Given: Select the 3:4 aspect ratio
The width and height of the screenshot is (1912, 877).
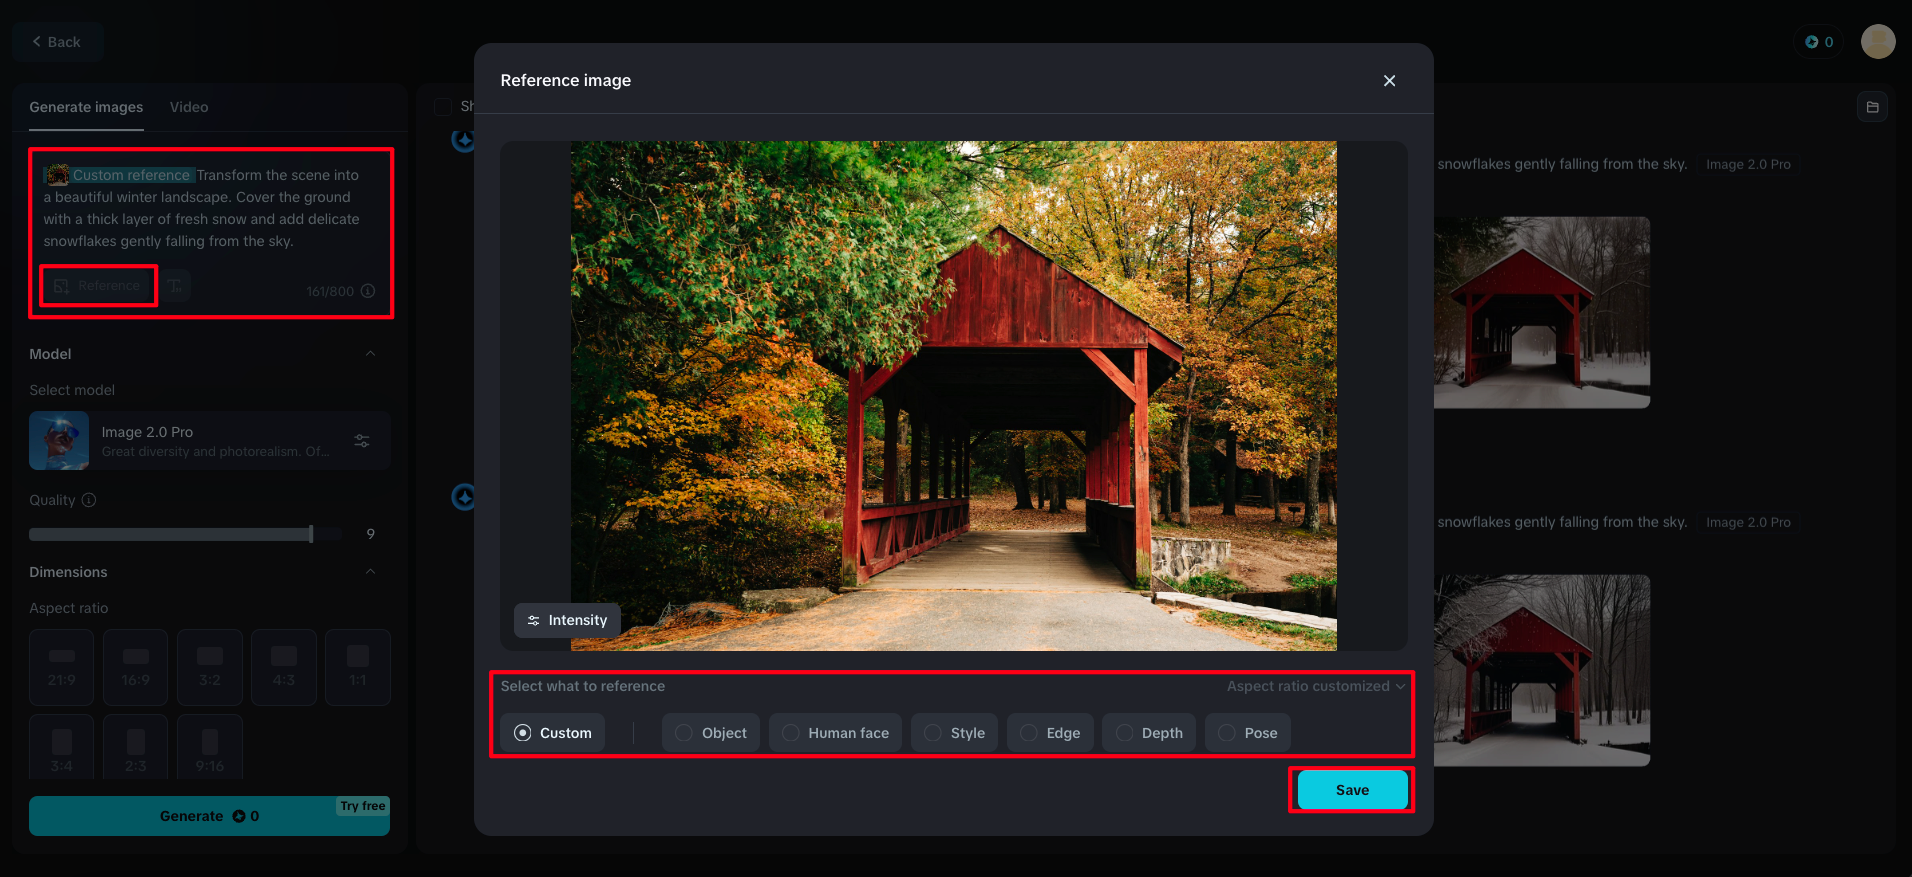Looking at the screenshot, I should tap(62, 747).
